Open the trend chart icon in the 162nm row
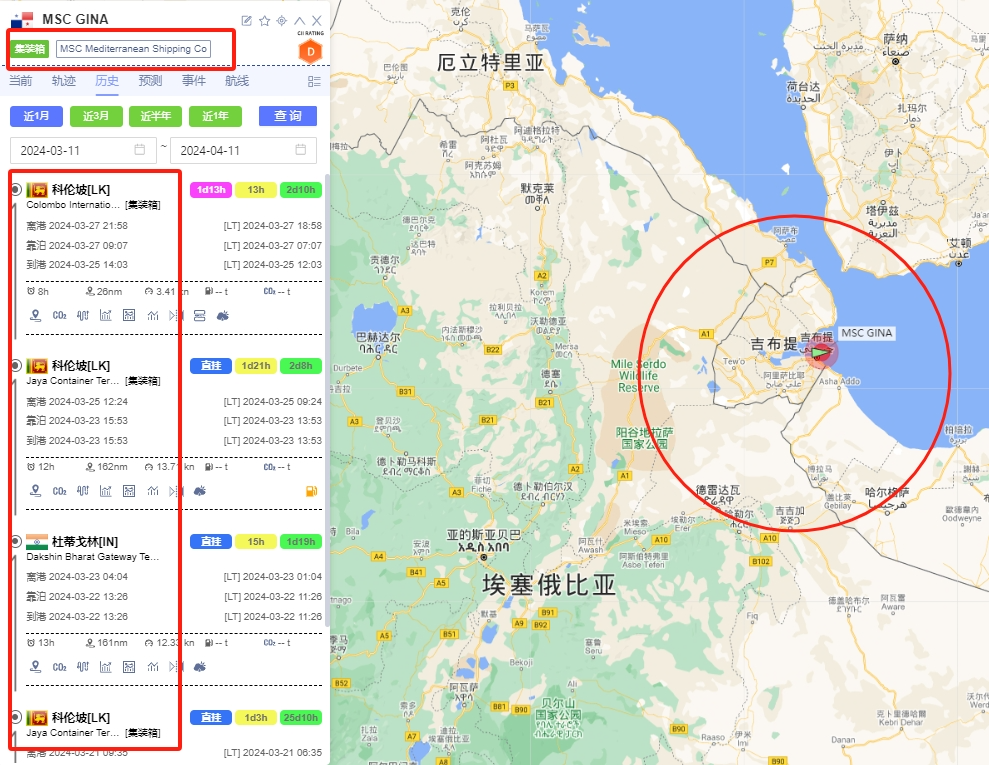The image size is (989, 765). coord(153,491)
